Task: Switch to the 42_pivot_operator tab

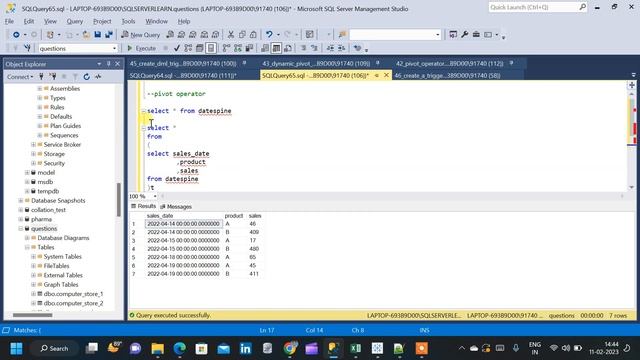Action: pos(450,64)
